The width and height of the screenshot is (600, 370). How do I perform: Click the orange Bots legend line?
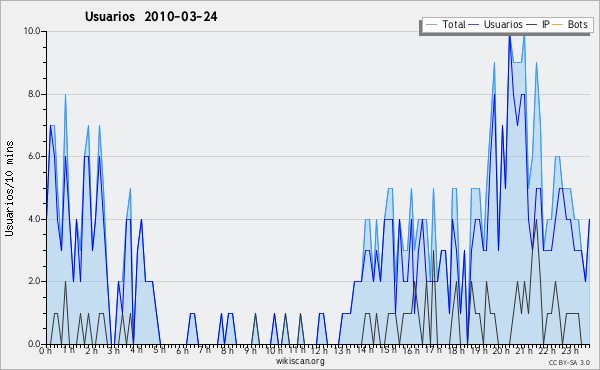(x=558, y=25)
